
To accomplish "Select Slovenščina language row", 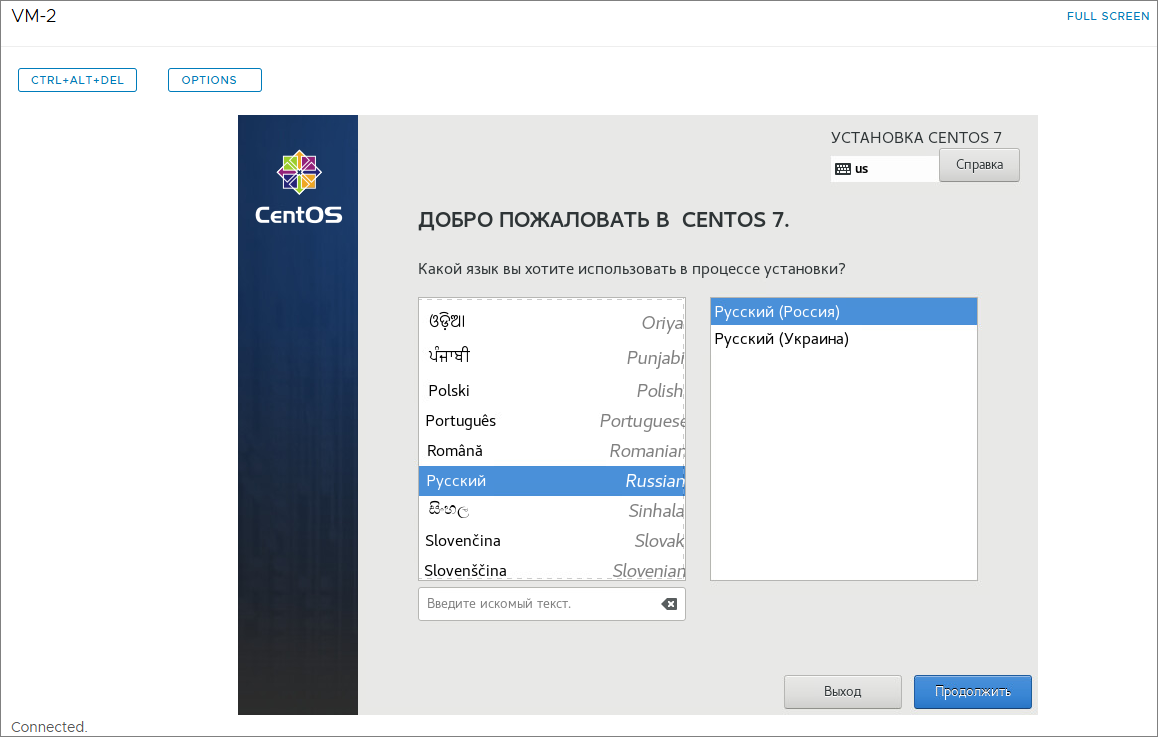I will [552, 570].
